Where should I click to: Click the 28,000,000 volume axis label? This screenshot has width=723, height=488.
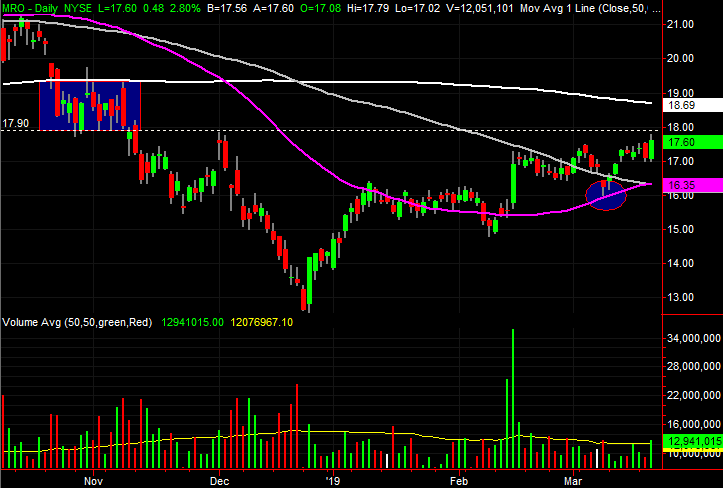(693, 366)
